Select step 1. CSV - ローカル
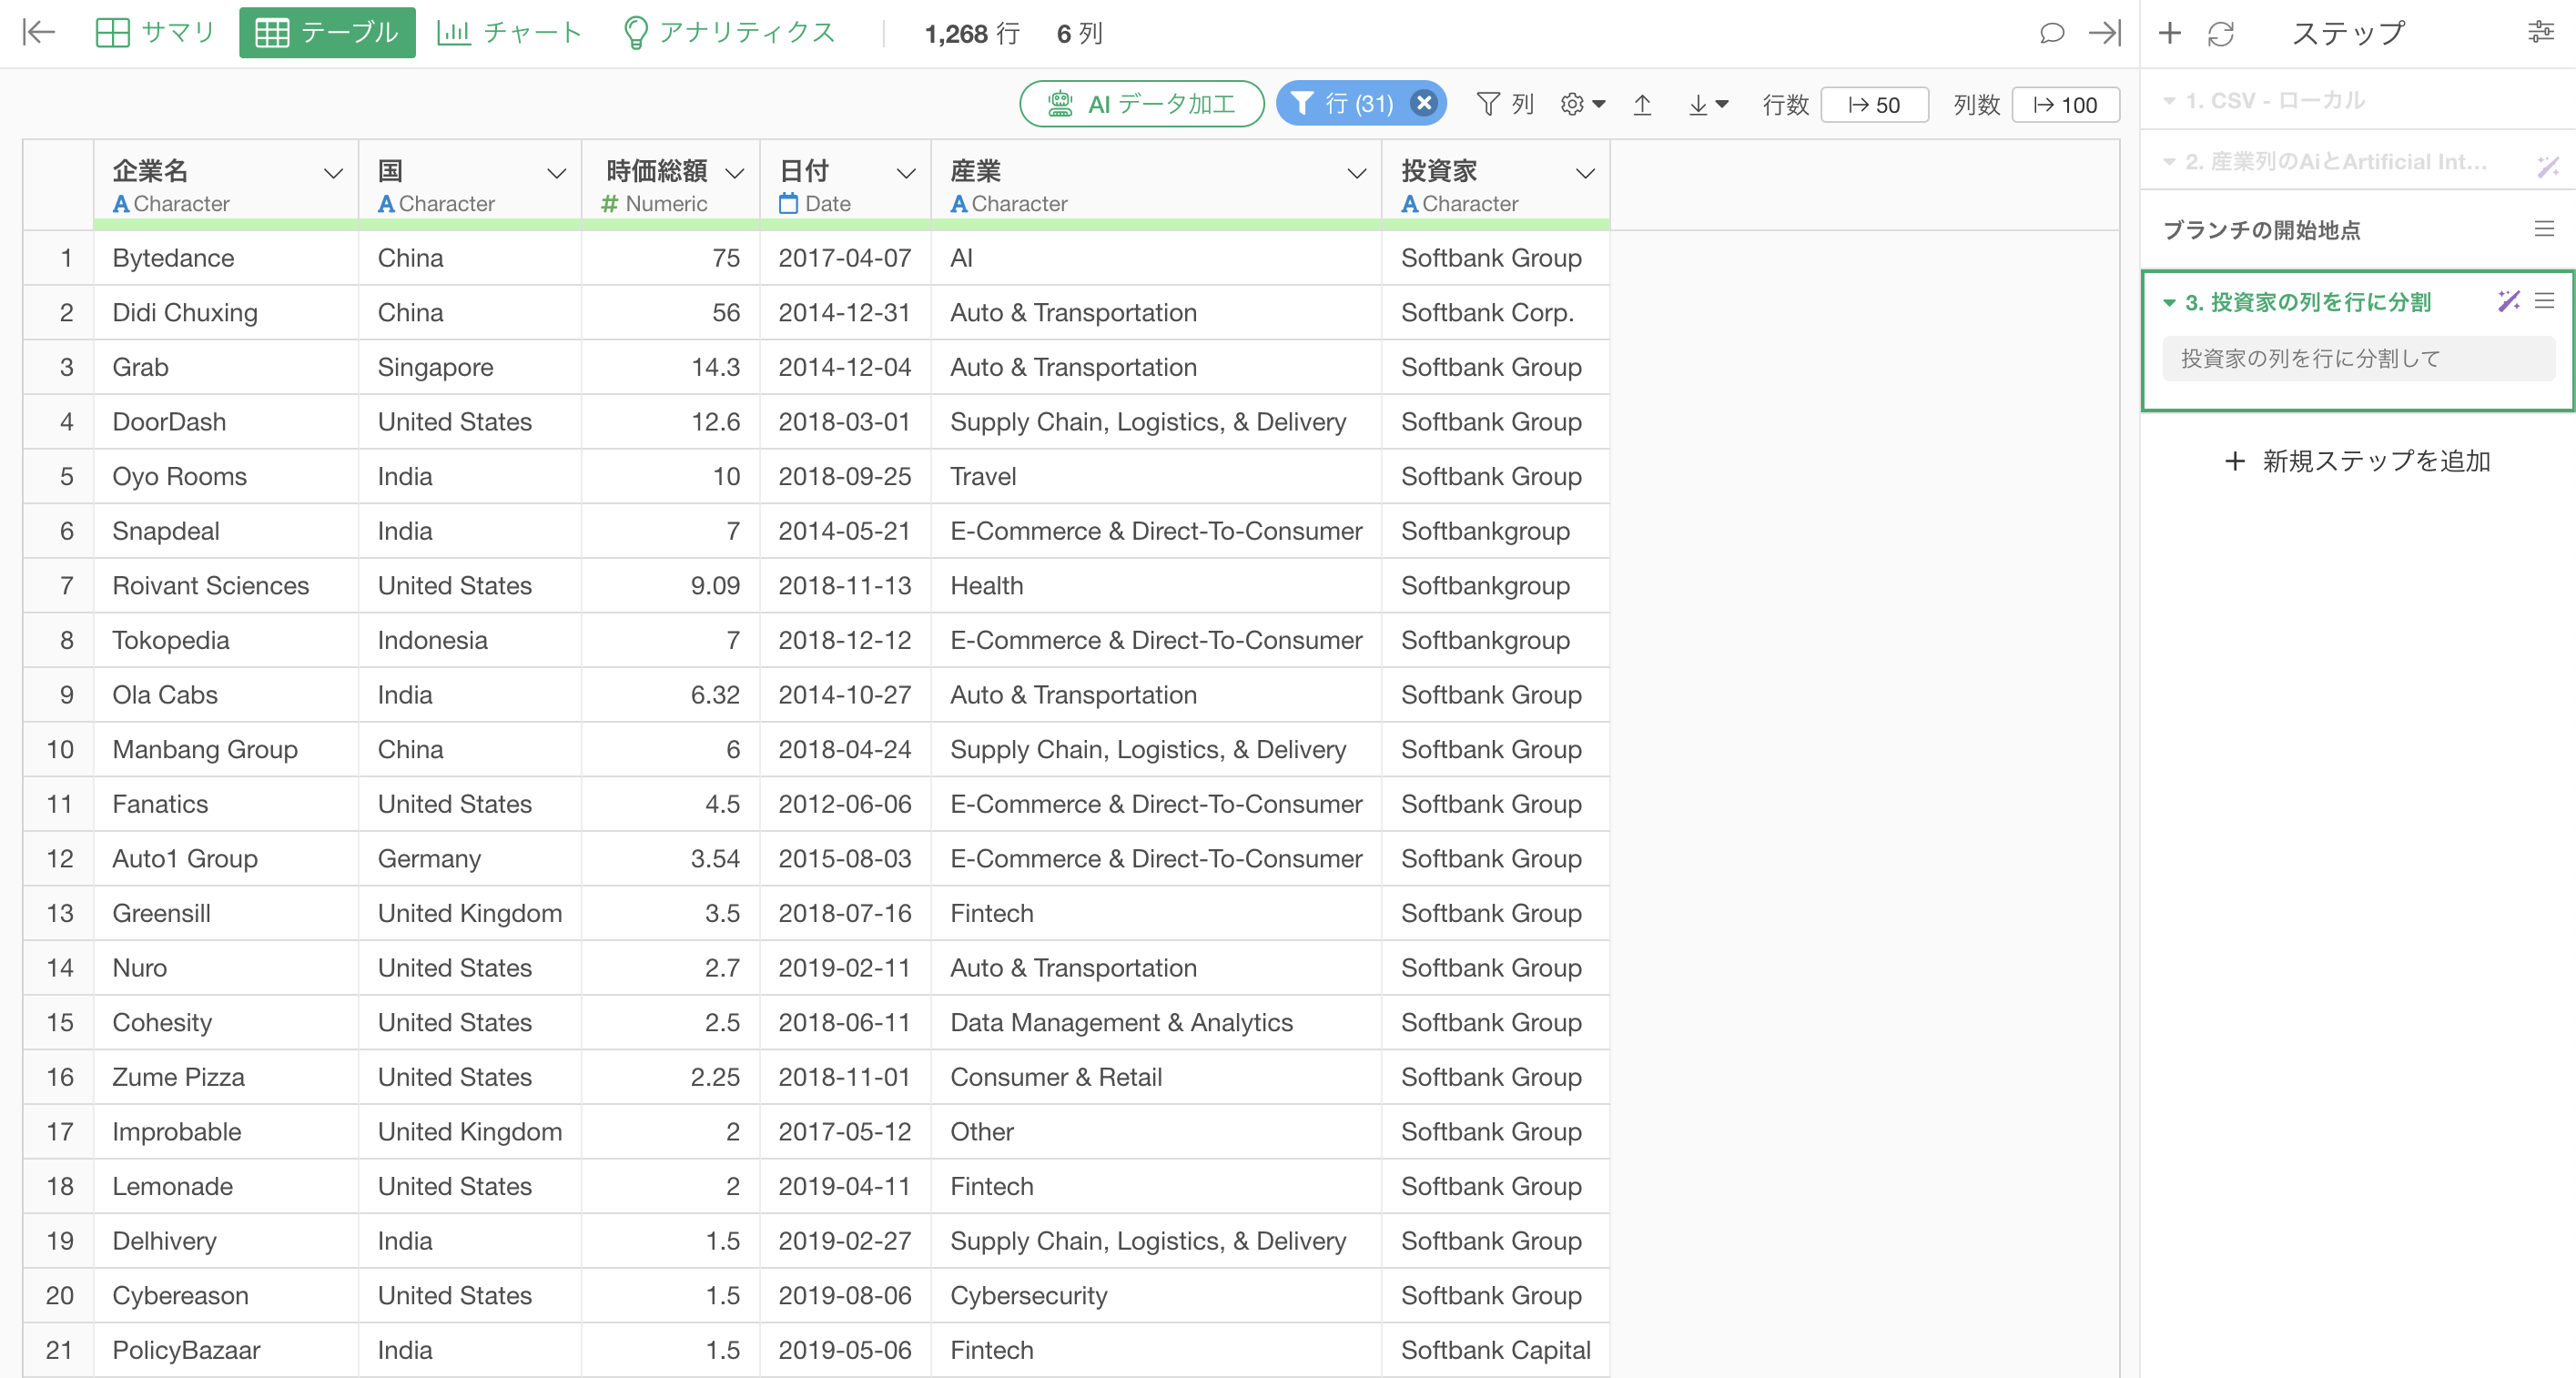The height and width of the screenshot is (1378, 2576). click(2273, 100)
